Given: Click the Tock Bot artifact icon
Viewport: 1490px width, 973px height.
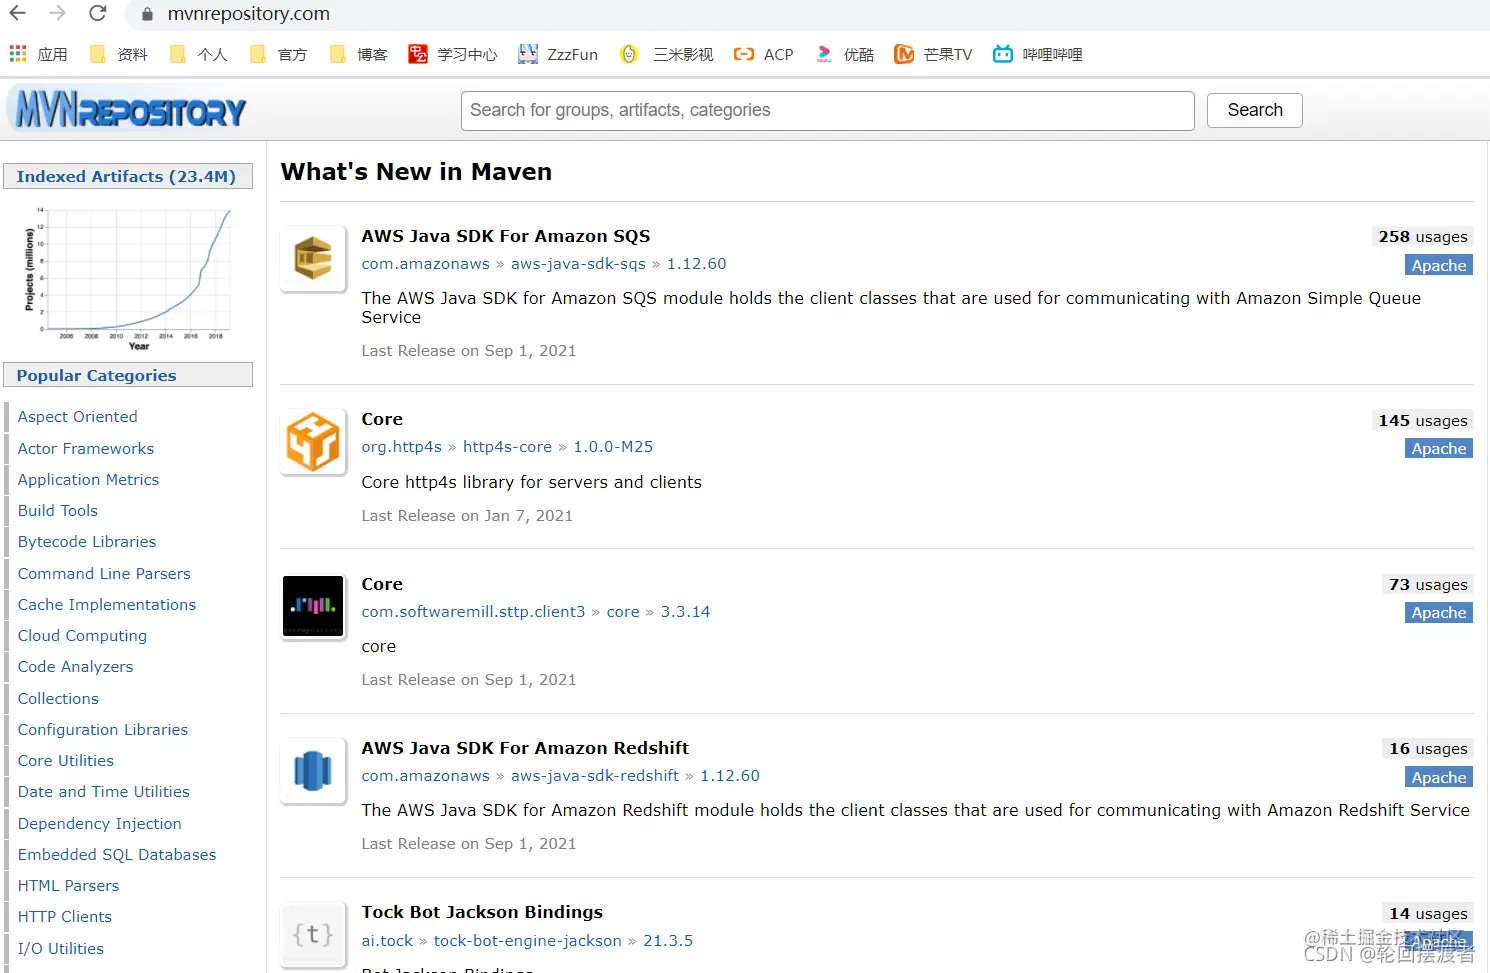Looking at the screenshot, I should [313, 934].
